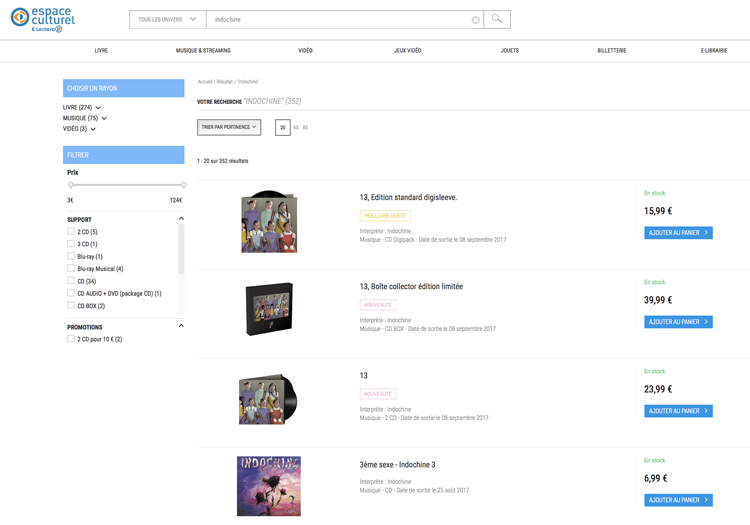Expand the Musique (75) category
750x525 pixels.
coord(85,118)
